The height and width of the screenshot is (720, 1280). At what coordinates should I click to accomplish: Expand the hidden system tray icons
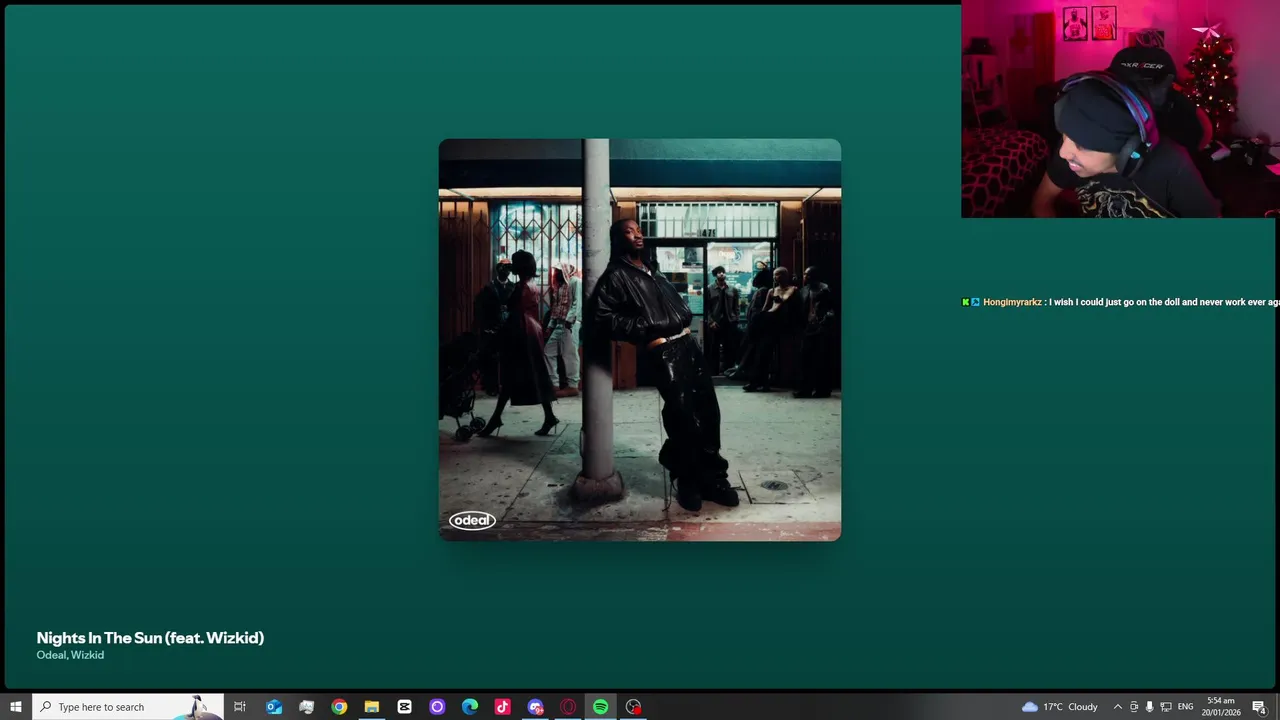[x=1117, y=707]
